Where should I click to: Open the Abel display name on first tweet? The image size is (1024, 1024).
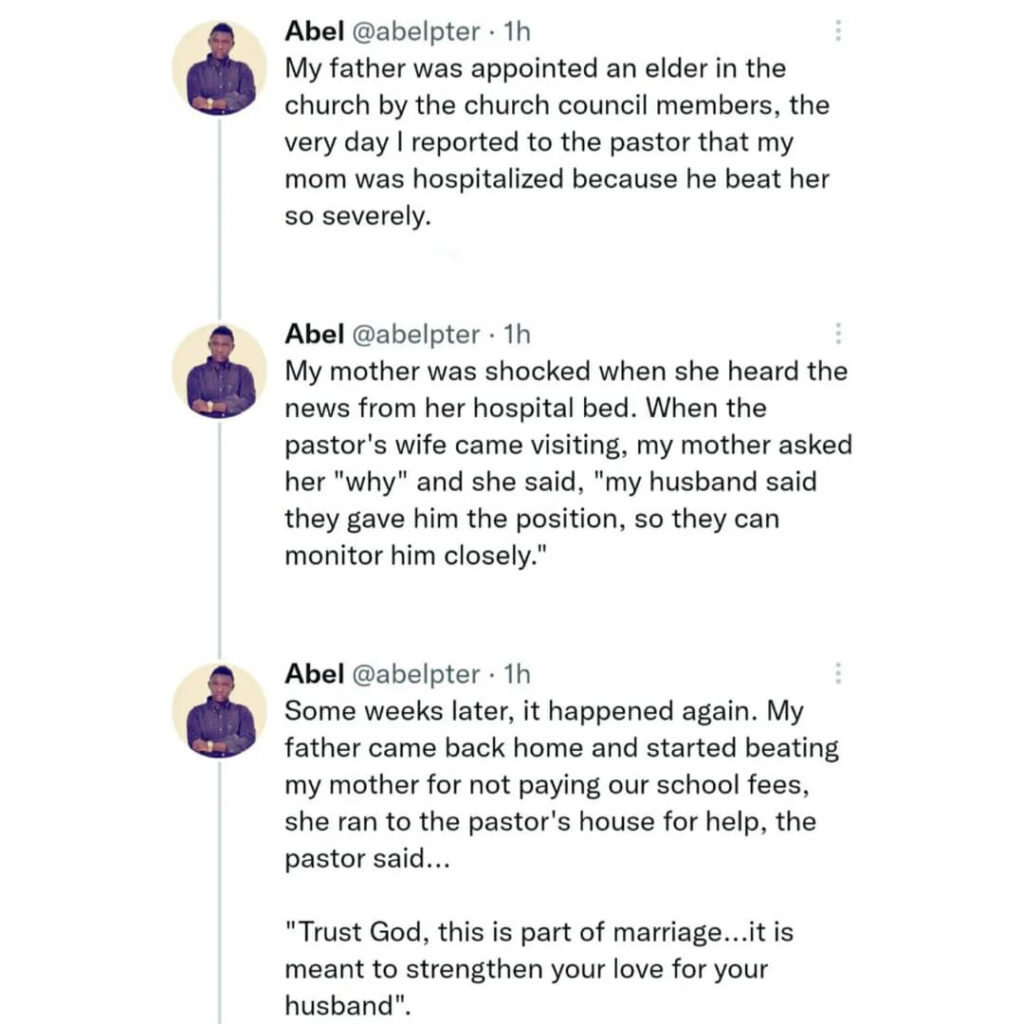314,31
